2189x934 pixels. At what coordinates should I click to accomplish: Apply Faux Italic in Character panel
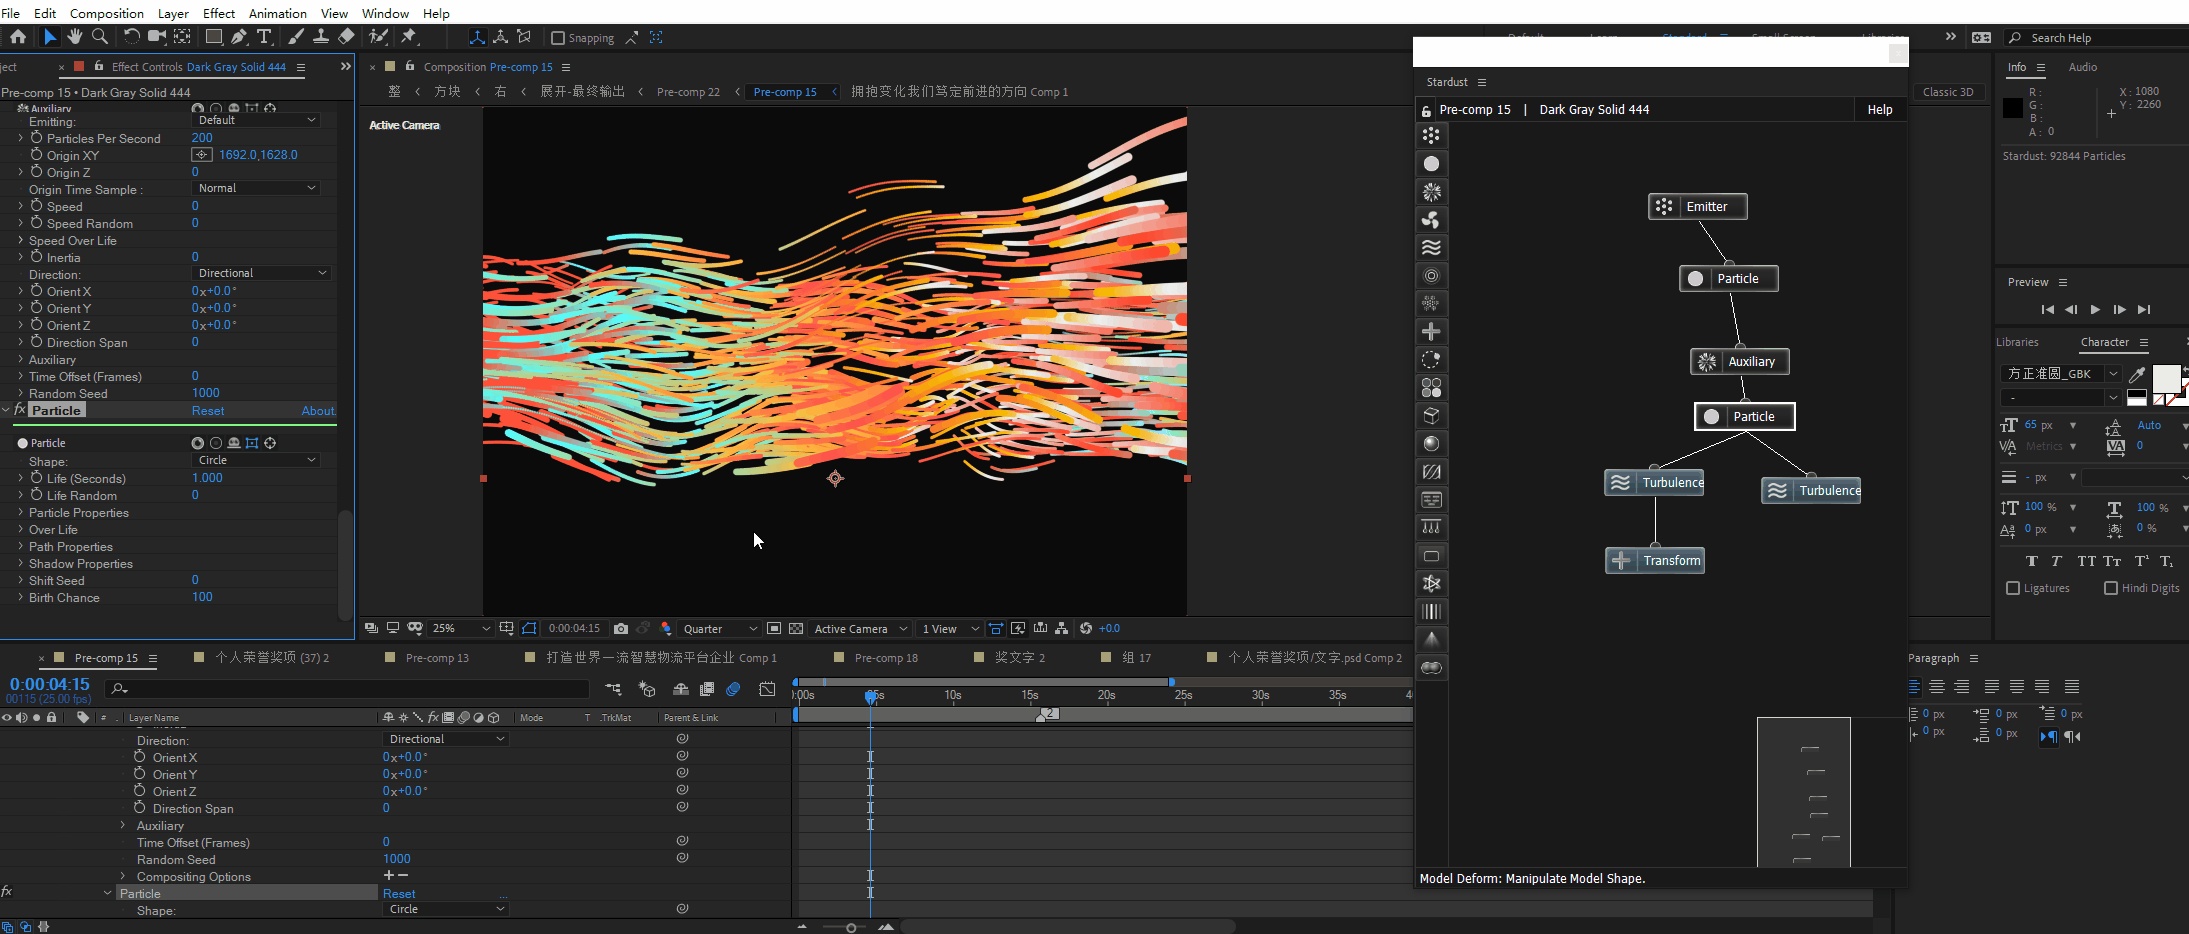point(2056,561)
